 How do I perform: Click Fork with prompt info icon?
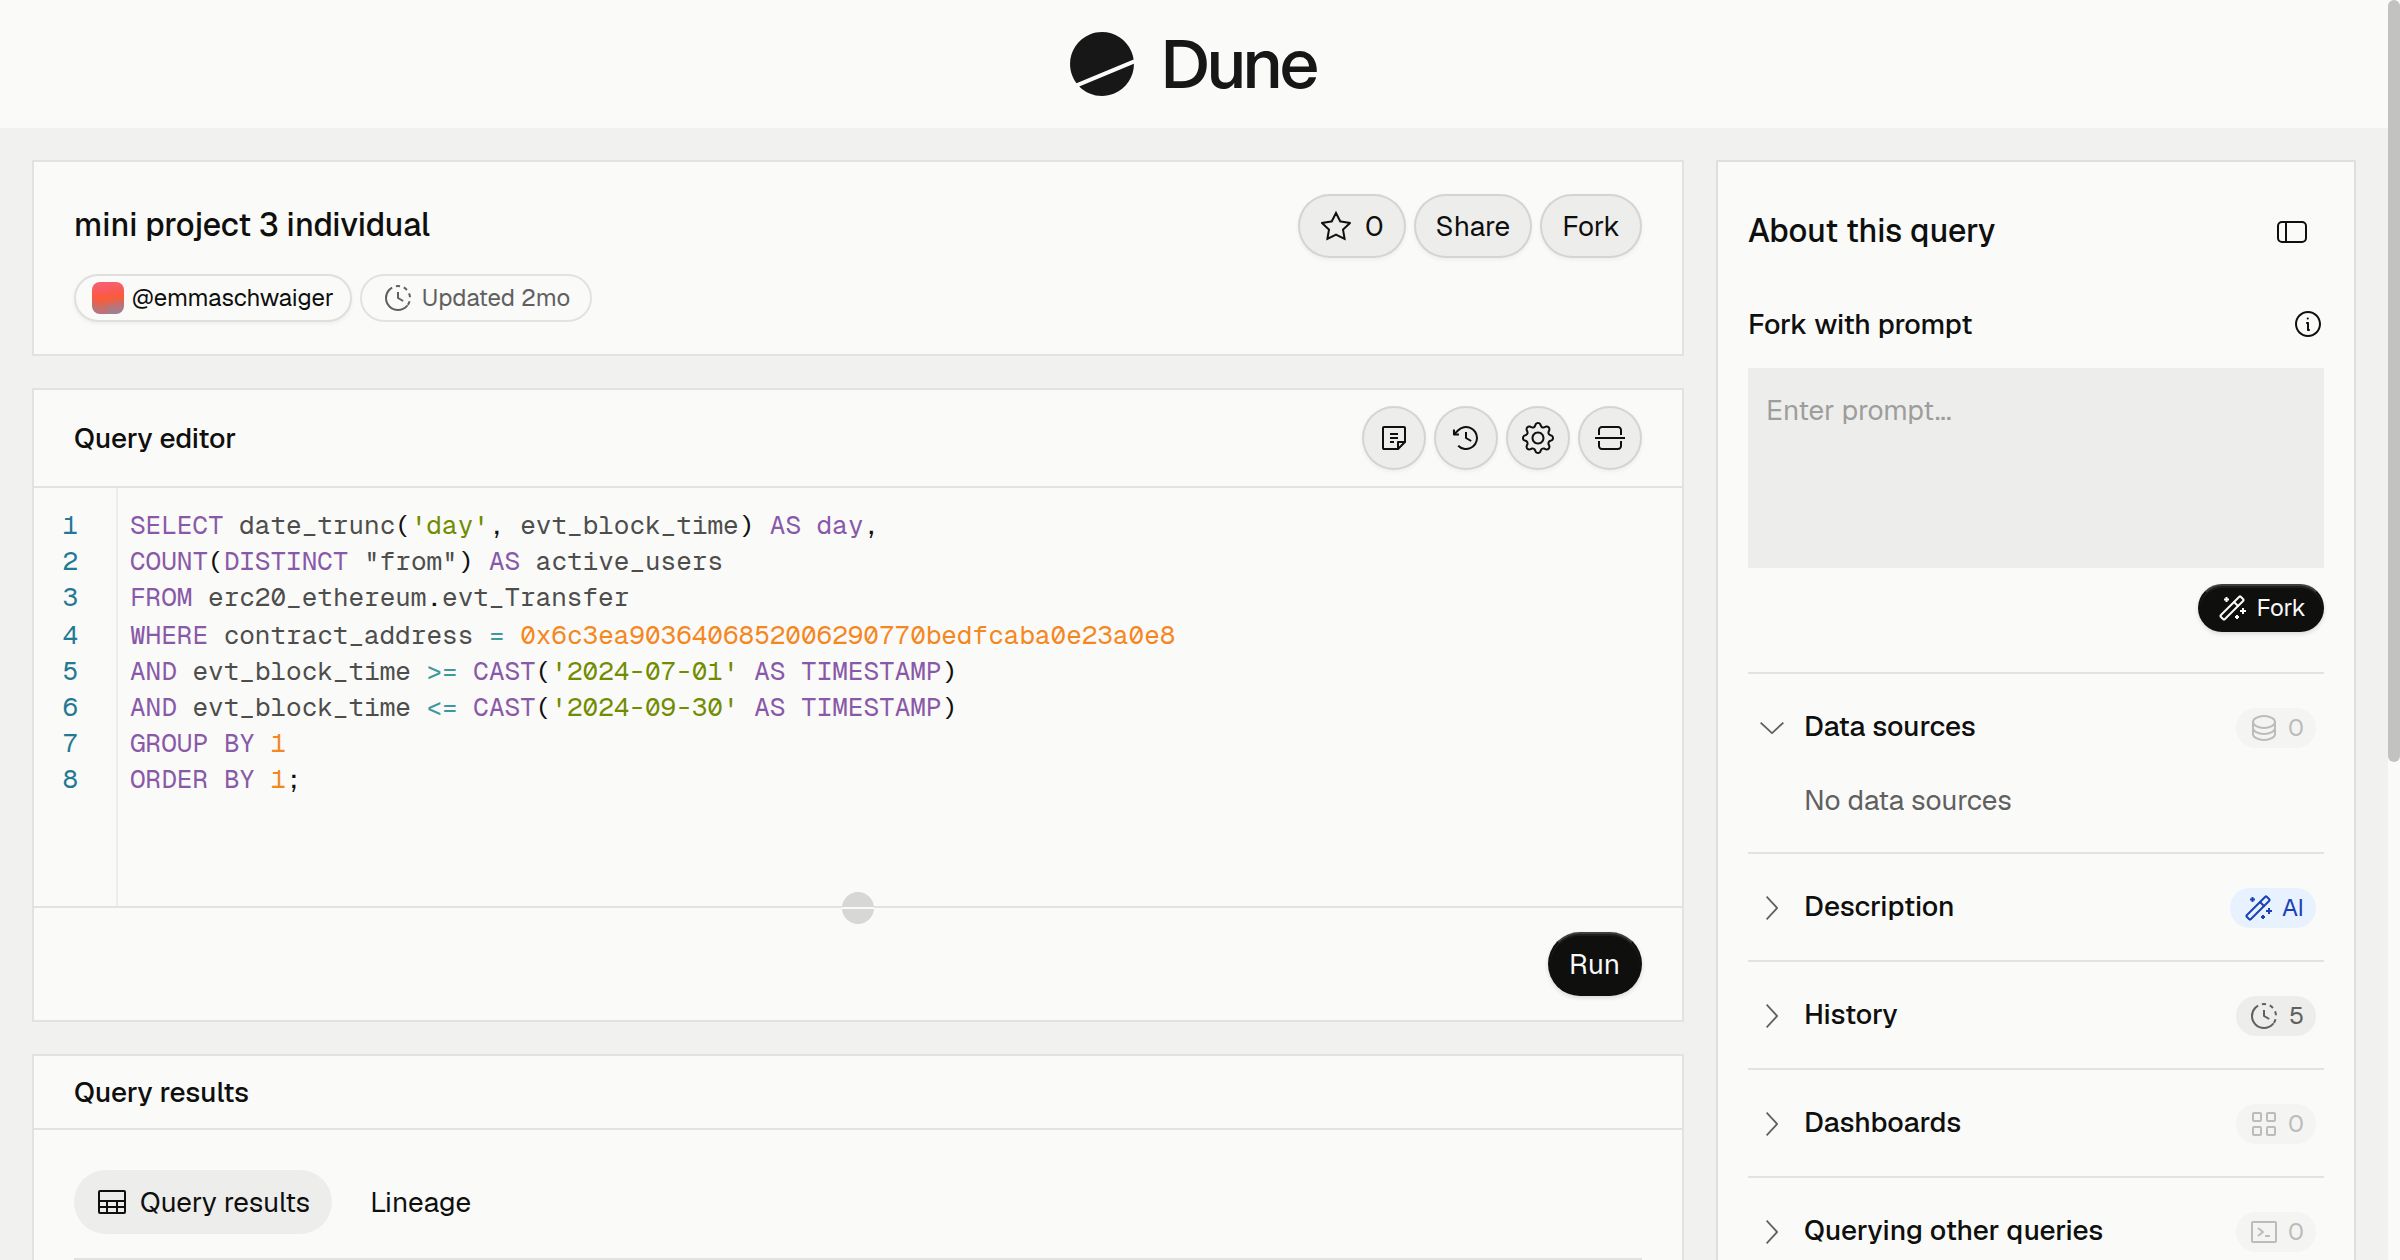click(x=2307, y=324)
